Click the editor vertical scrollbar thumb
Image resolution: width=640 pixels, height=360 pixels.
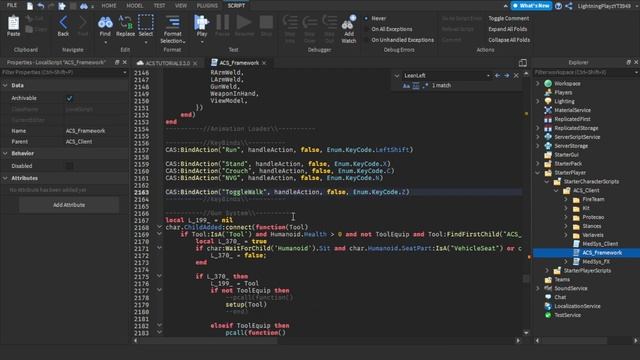[526, 278]
